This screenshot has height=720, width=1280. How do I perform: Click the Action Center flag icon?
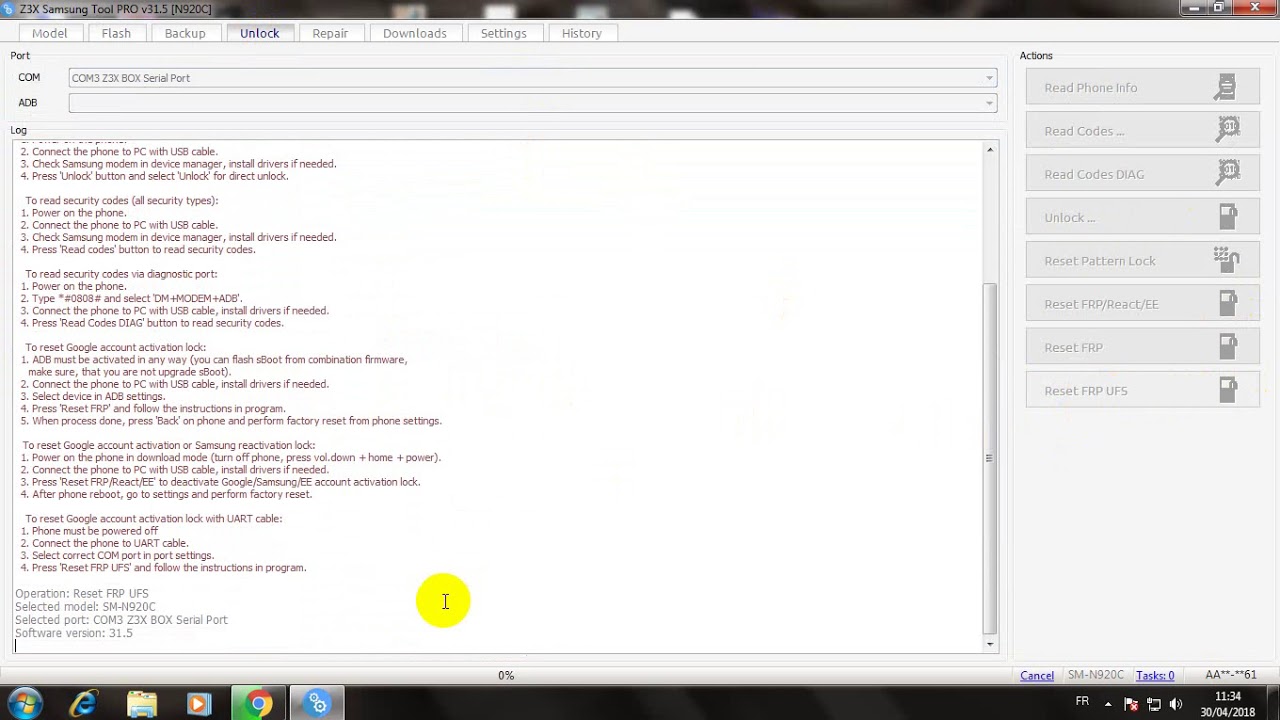[x=1131, y=704]
